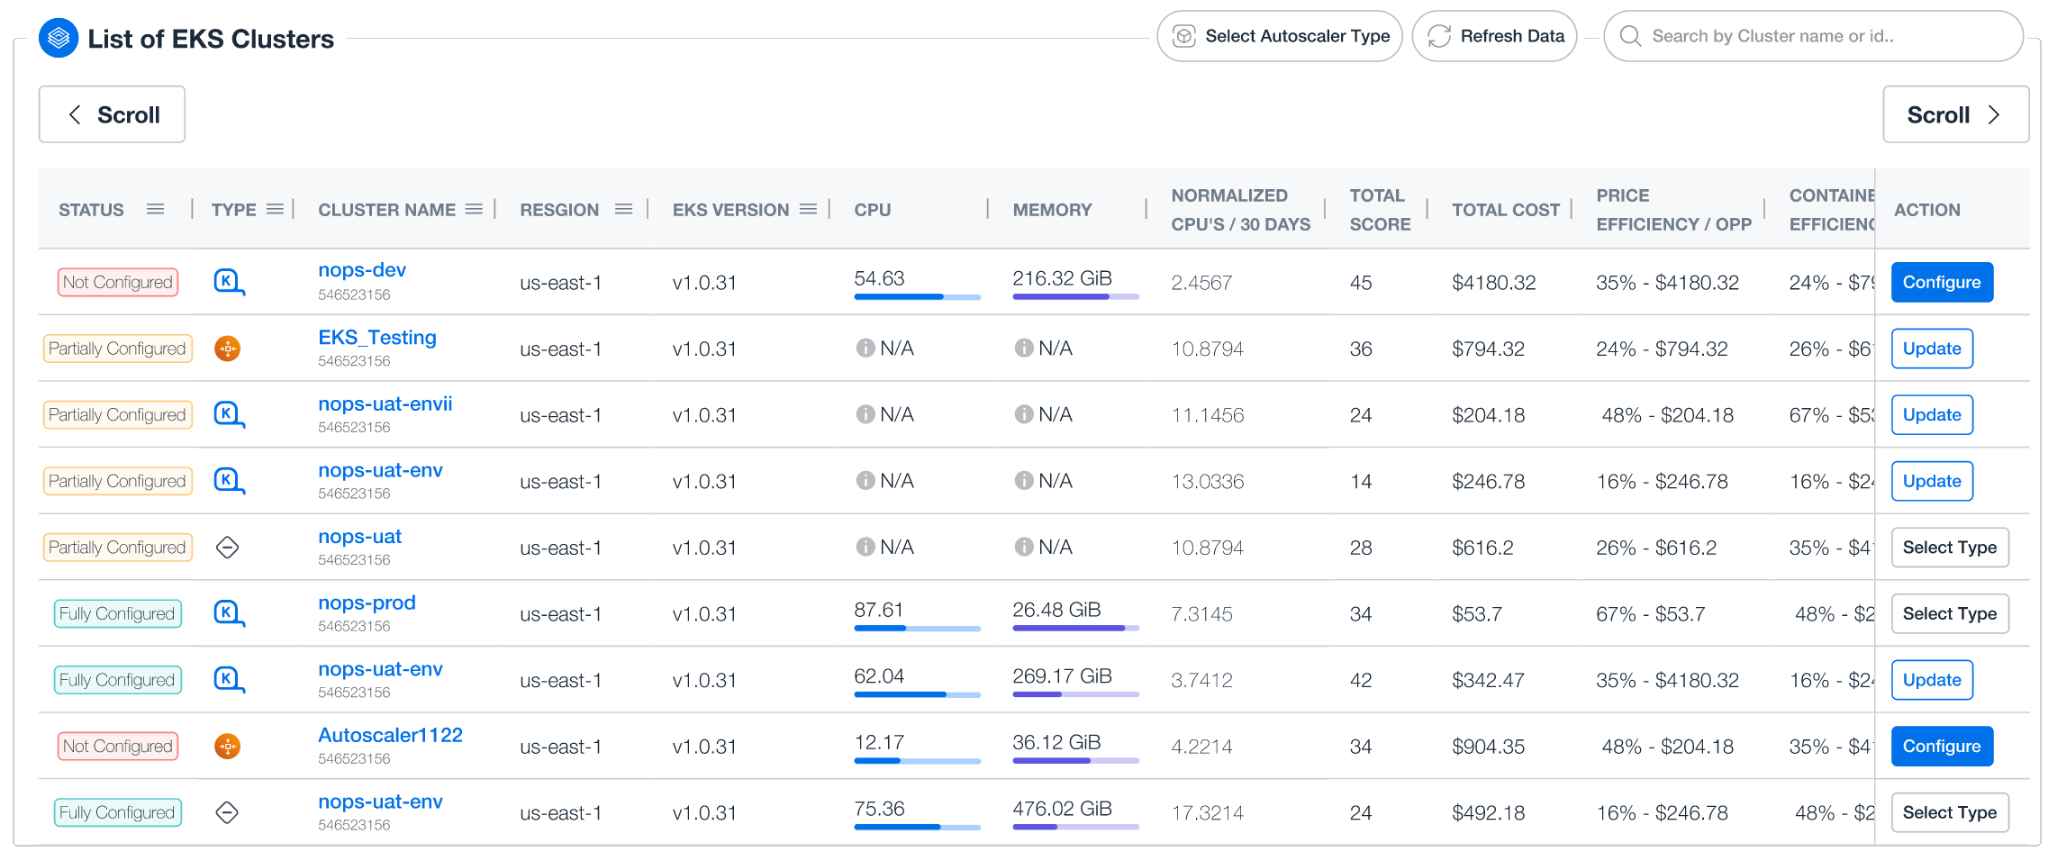Click the search magnifier icon
The image size is (2048, 857).
pos(1630,36)
